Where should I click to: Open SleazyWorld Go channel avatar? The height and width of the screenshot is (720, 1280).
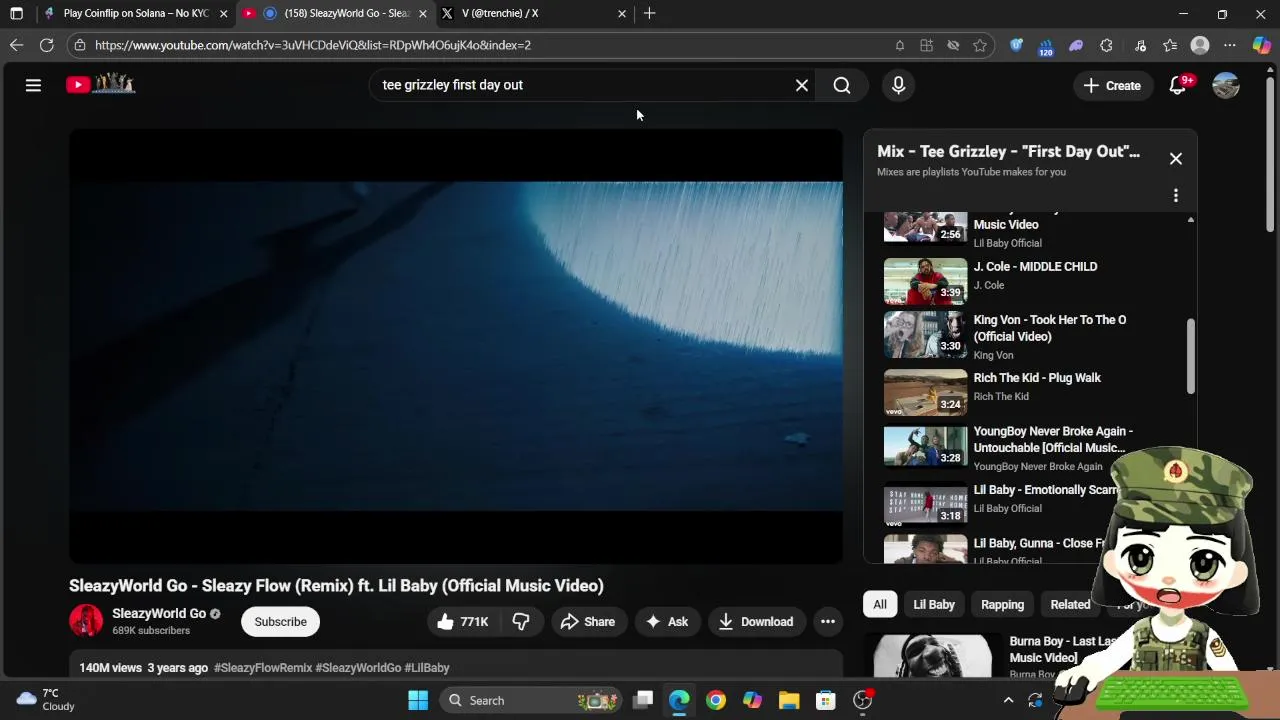click(x=86, y=621)
